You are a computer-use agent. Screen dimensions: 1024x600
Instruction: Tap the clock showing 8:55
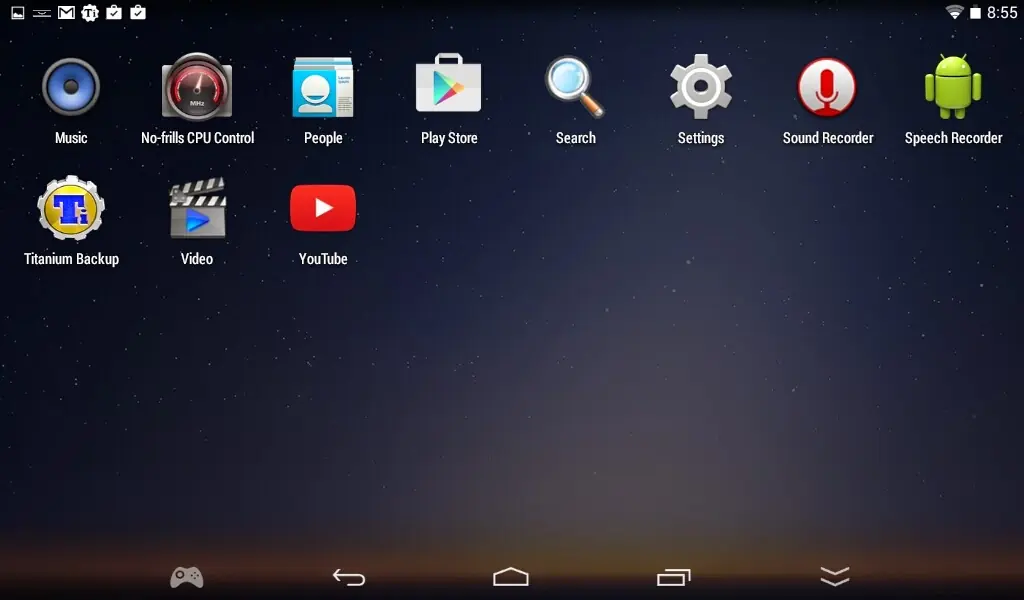coord(1002,12)
